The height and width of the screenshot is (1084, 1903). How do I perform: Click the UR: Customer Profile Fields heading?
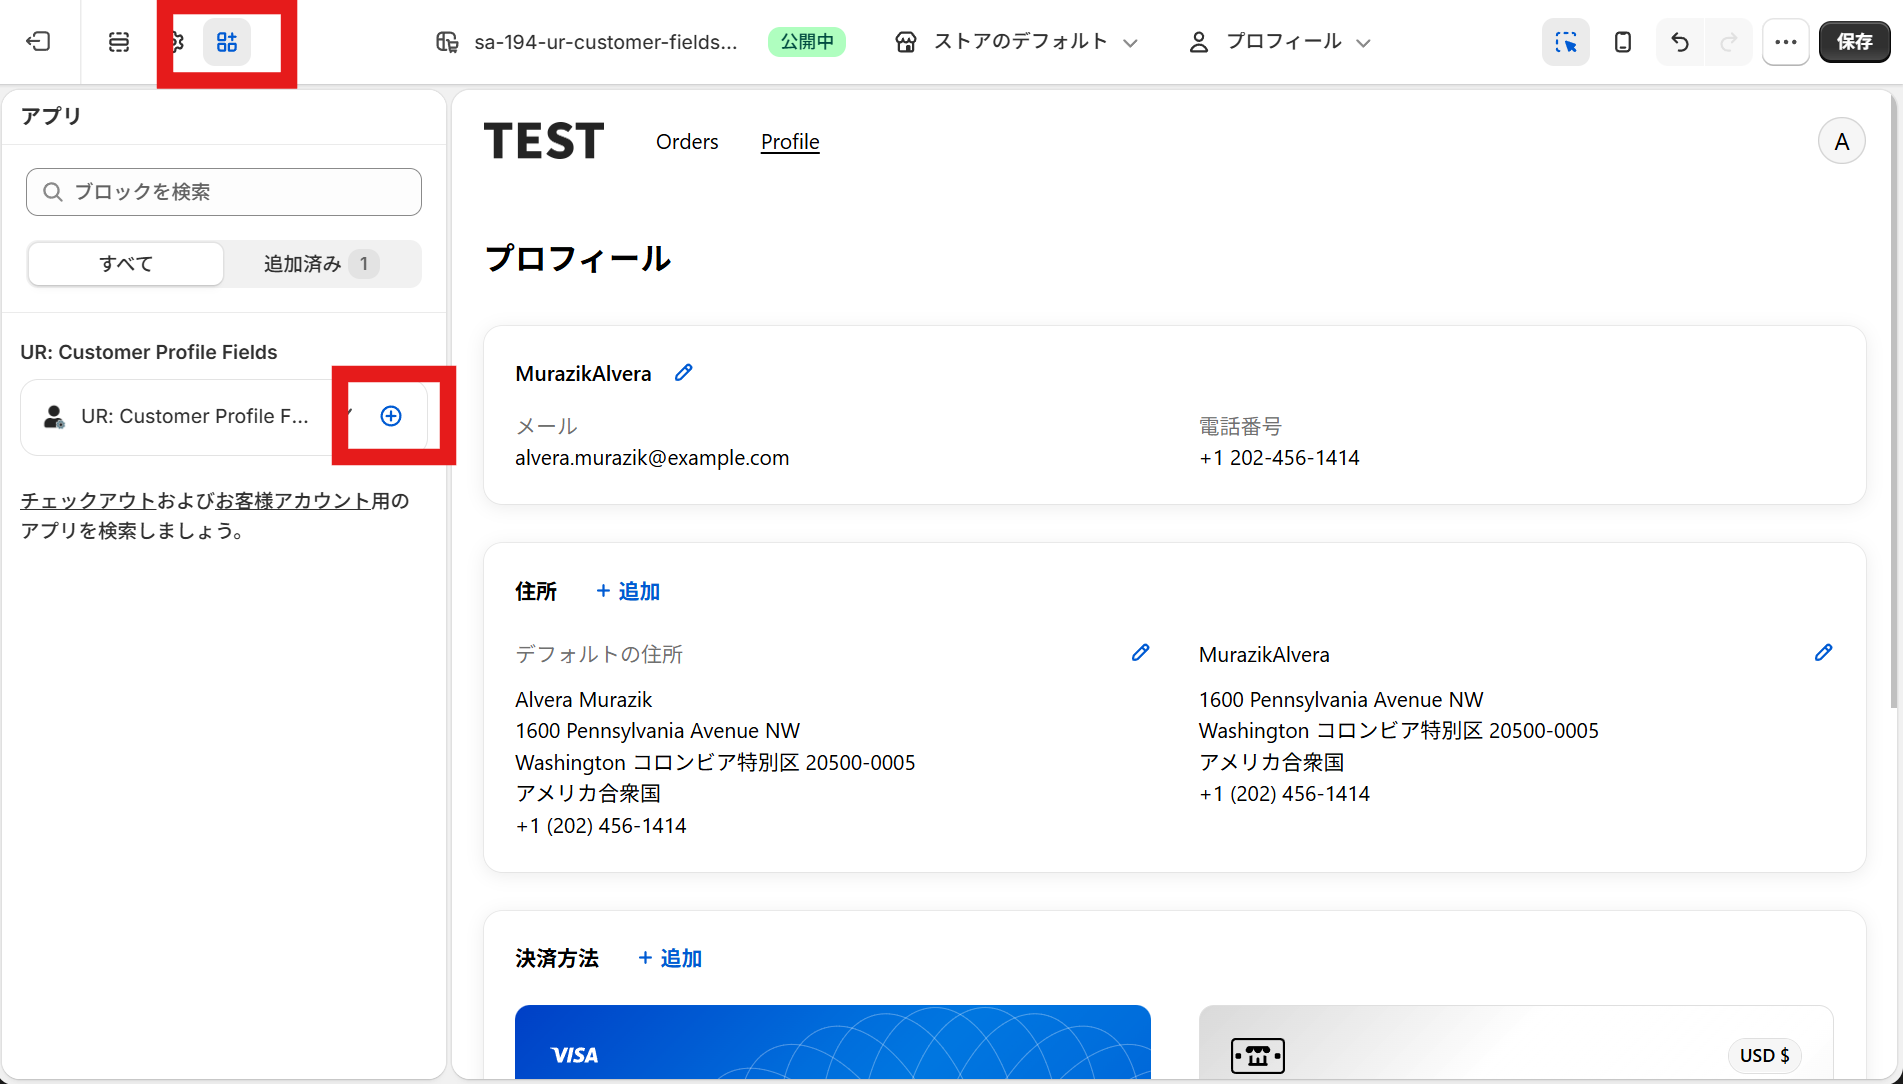point(149,352)
